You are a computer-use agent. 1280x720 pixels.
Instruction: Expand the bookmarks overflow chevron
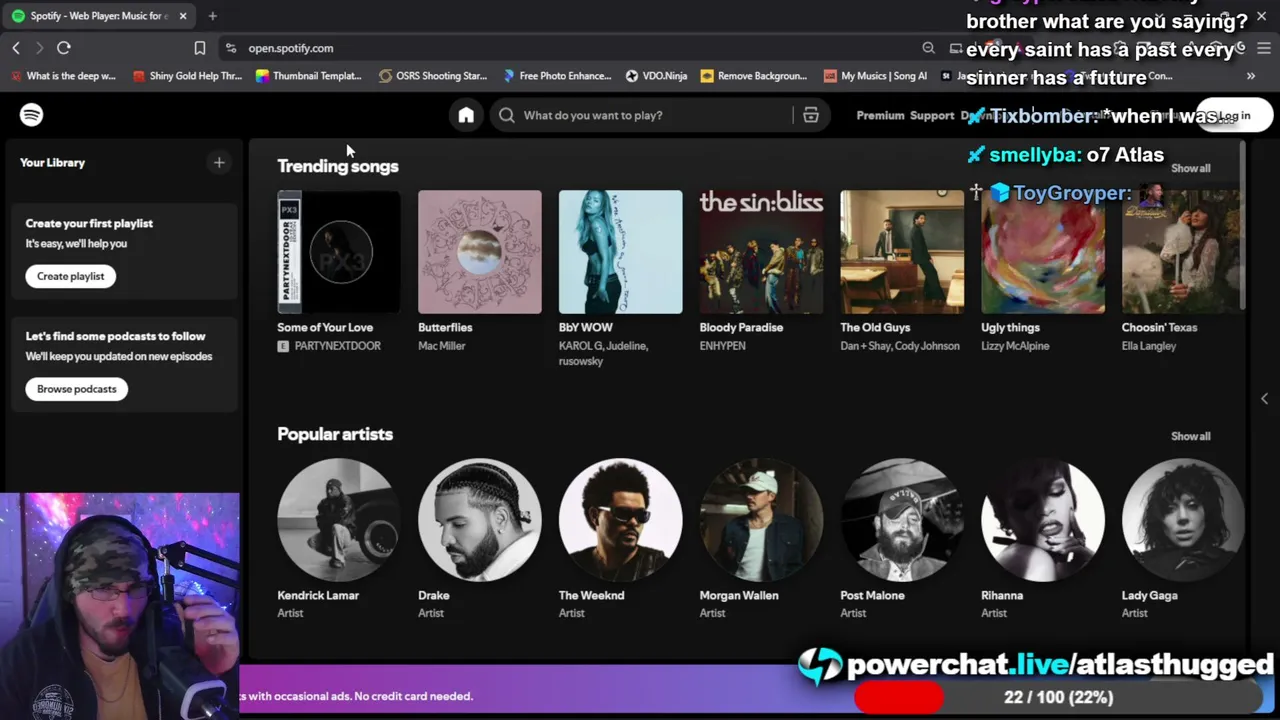[1250, 76]
